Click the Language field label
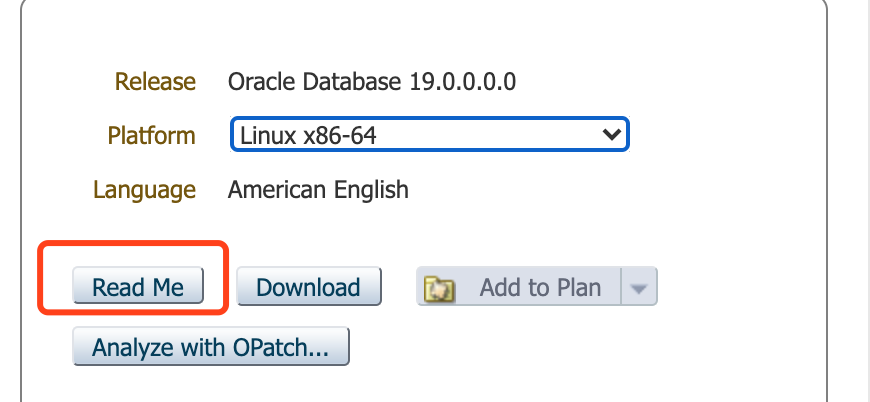Image resolution: width=870 pixels, height=402 pixels. (x=144, y=189)
